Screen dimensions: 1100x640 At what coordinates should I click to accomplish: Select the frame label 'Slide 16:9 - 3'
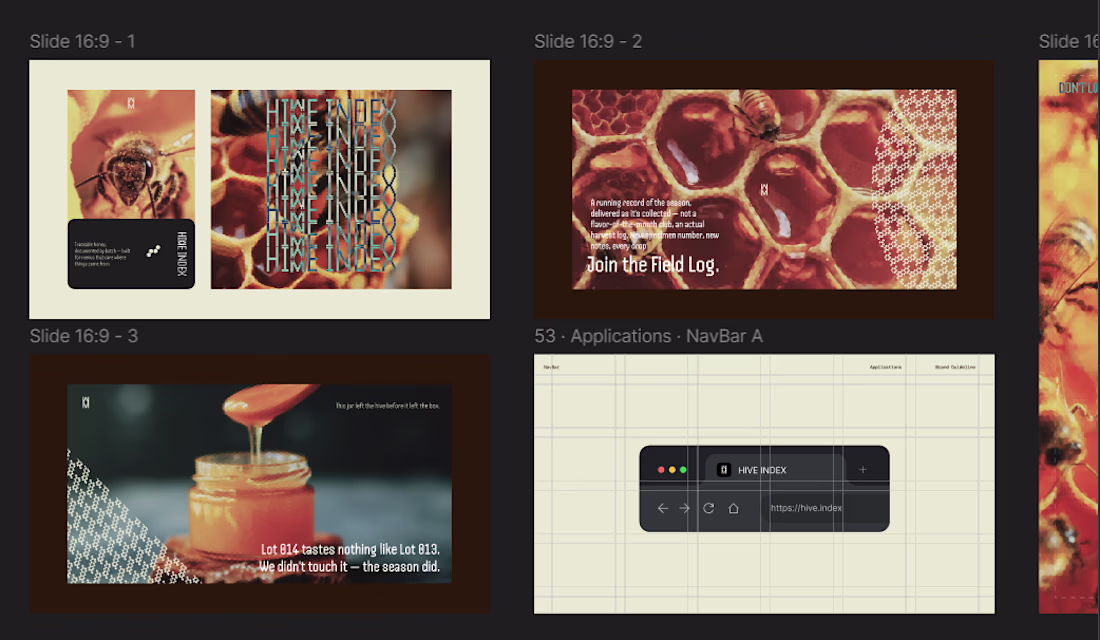tap(83, 336)
